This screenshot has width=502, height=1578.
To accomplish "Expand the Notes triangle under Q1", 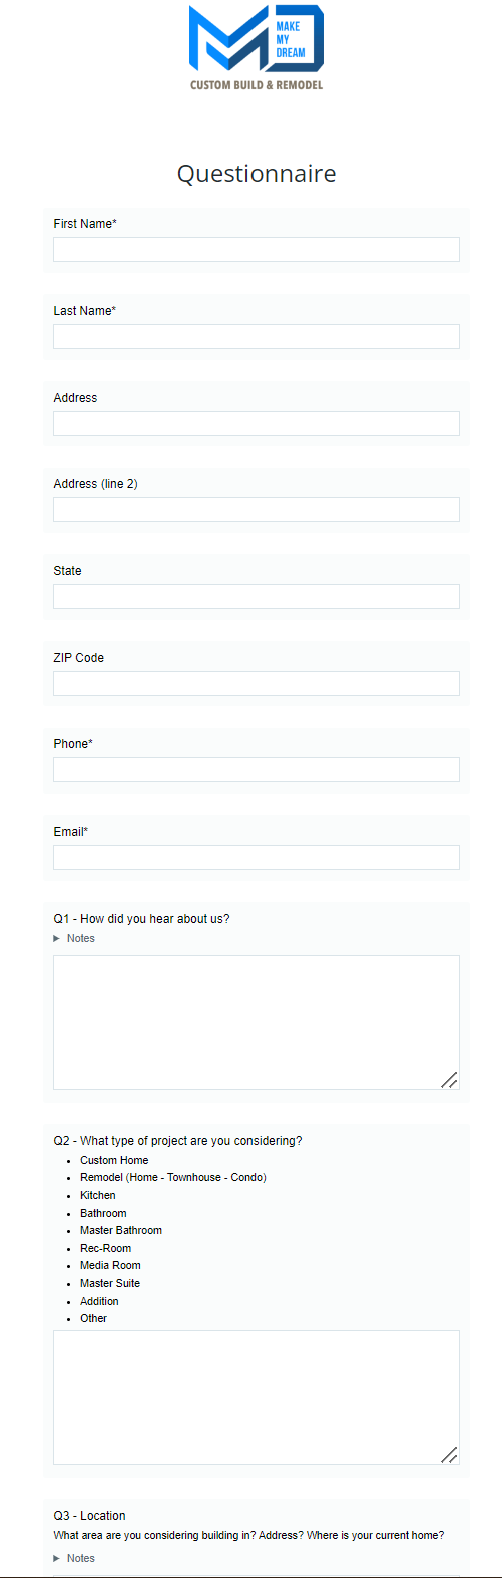I will coord(57,938).
